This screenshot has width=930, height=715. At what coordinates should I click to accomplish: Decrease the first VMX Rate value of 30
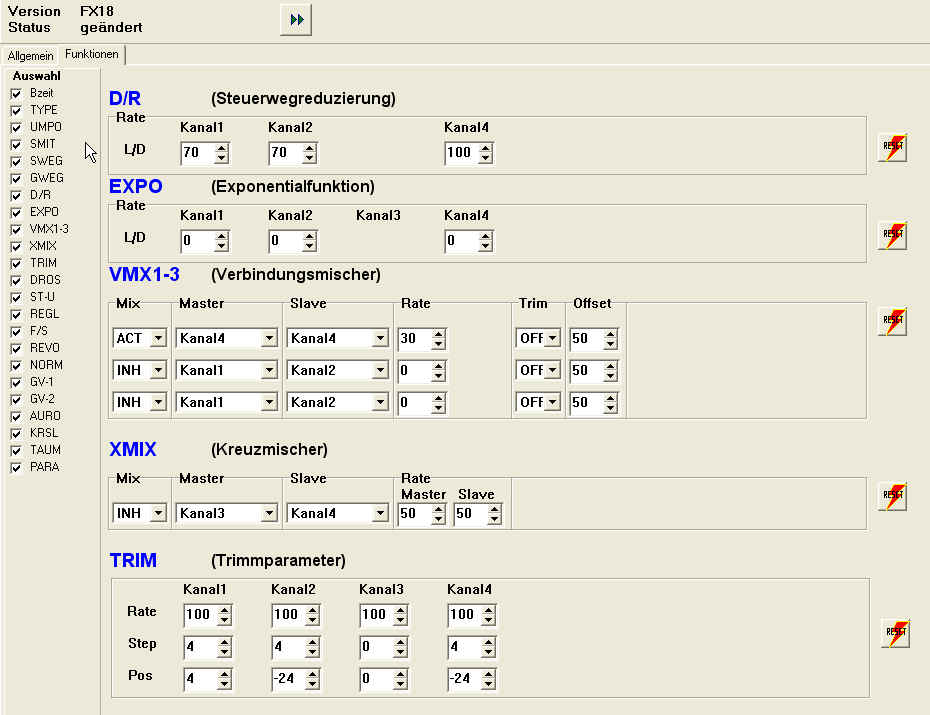click(438, 344)
